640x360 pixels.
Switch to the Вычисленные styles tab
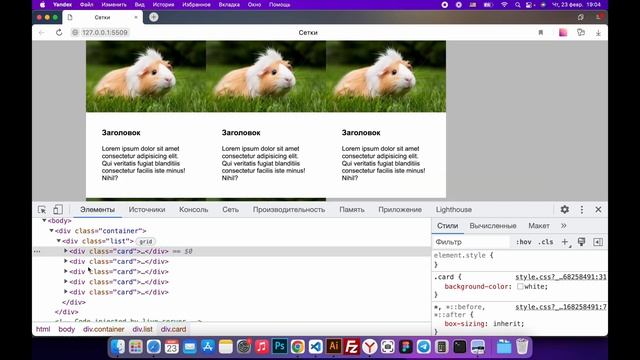(x=493, y=226)
